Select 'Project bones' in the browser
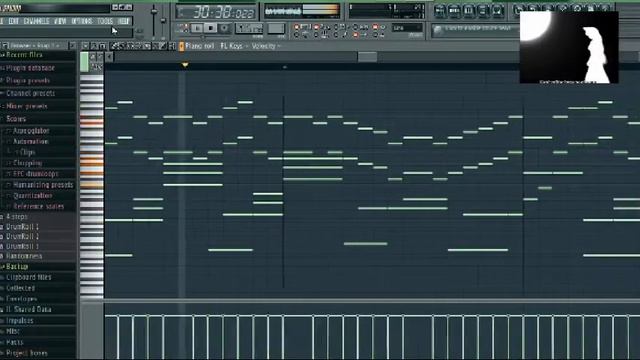640x360 pixels. (x=27, y=353)
